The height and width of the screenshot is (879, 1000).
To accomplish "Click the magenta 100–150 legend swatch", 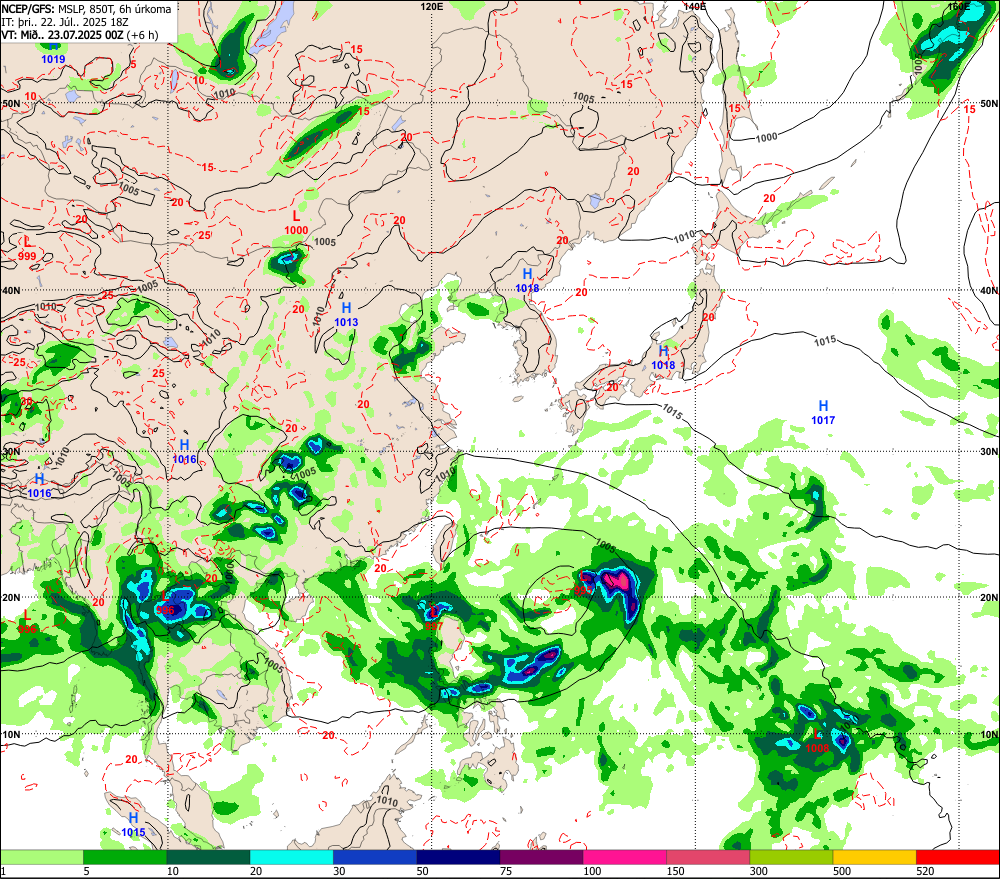I will click(x=625, y=857).
